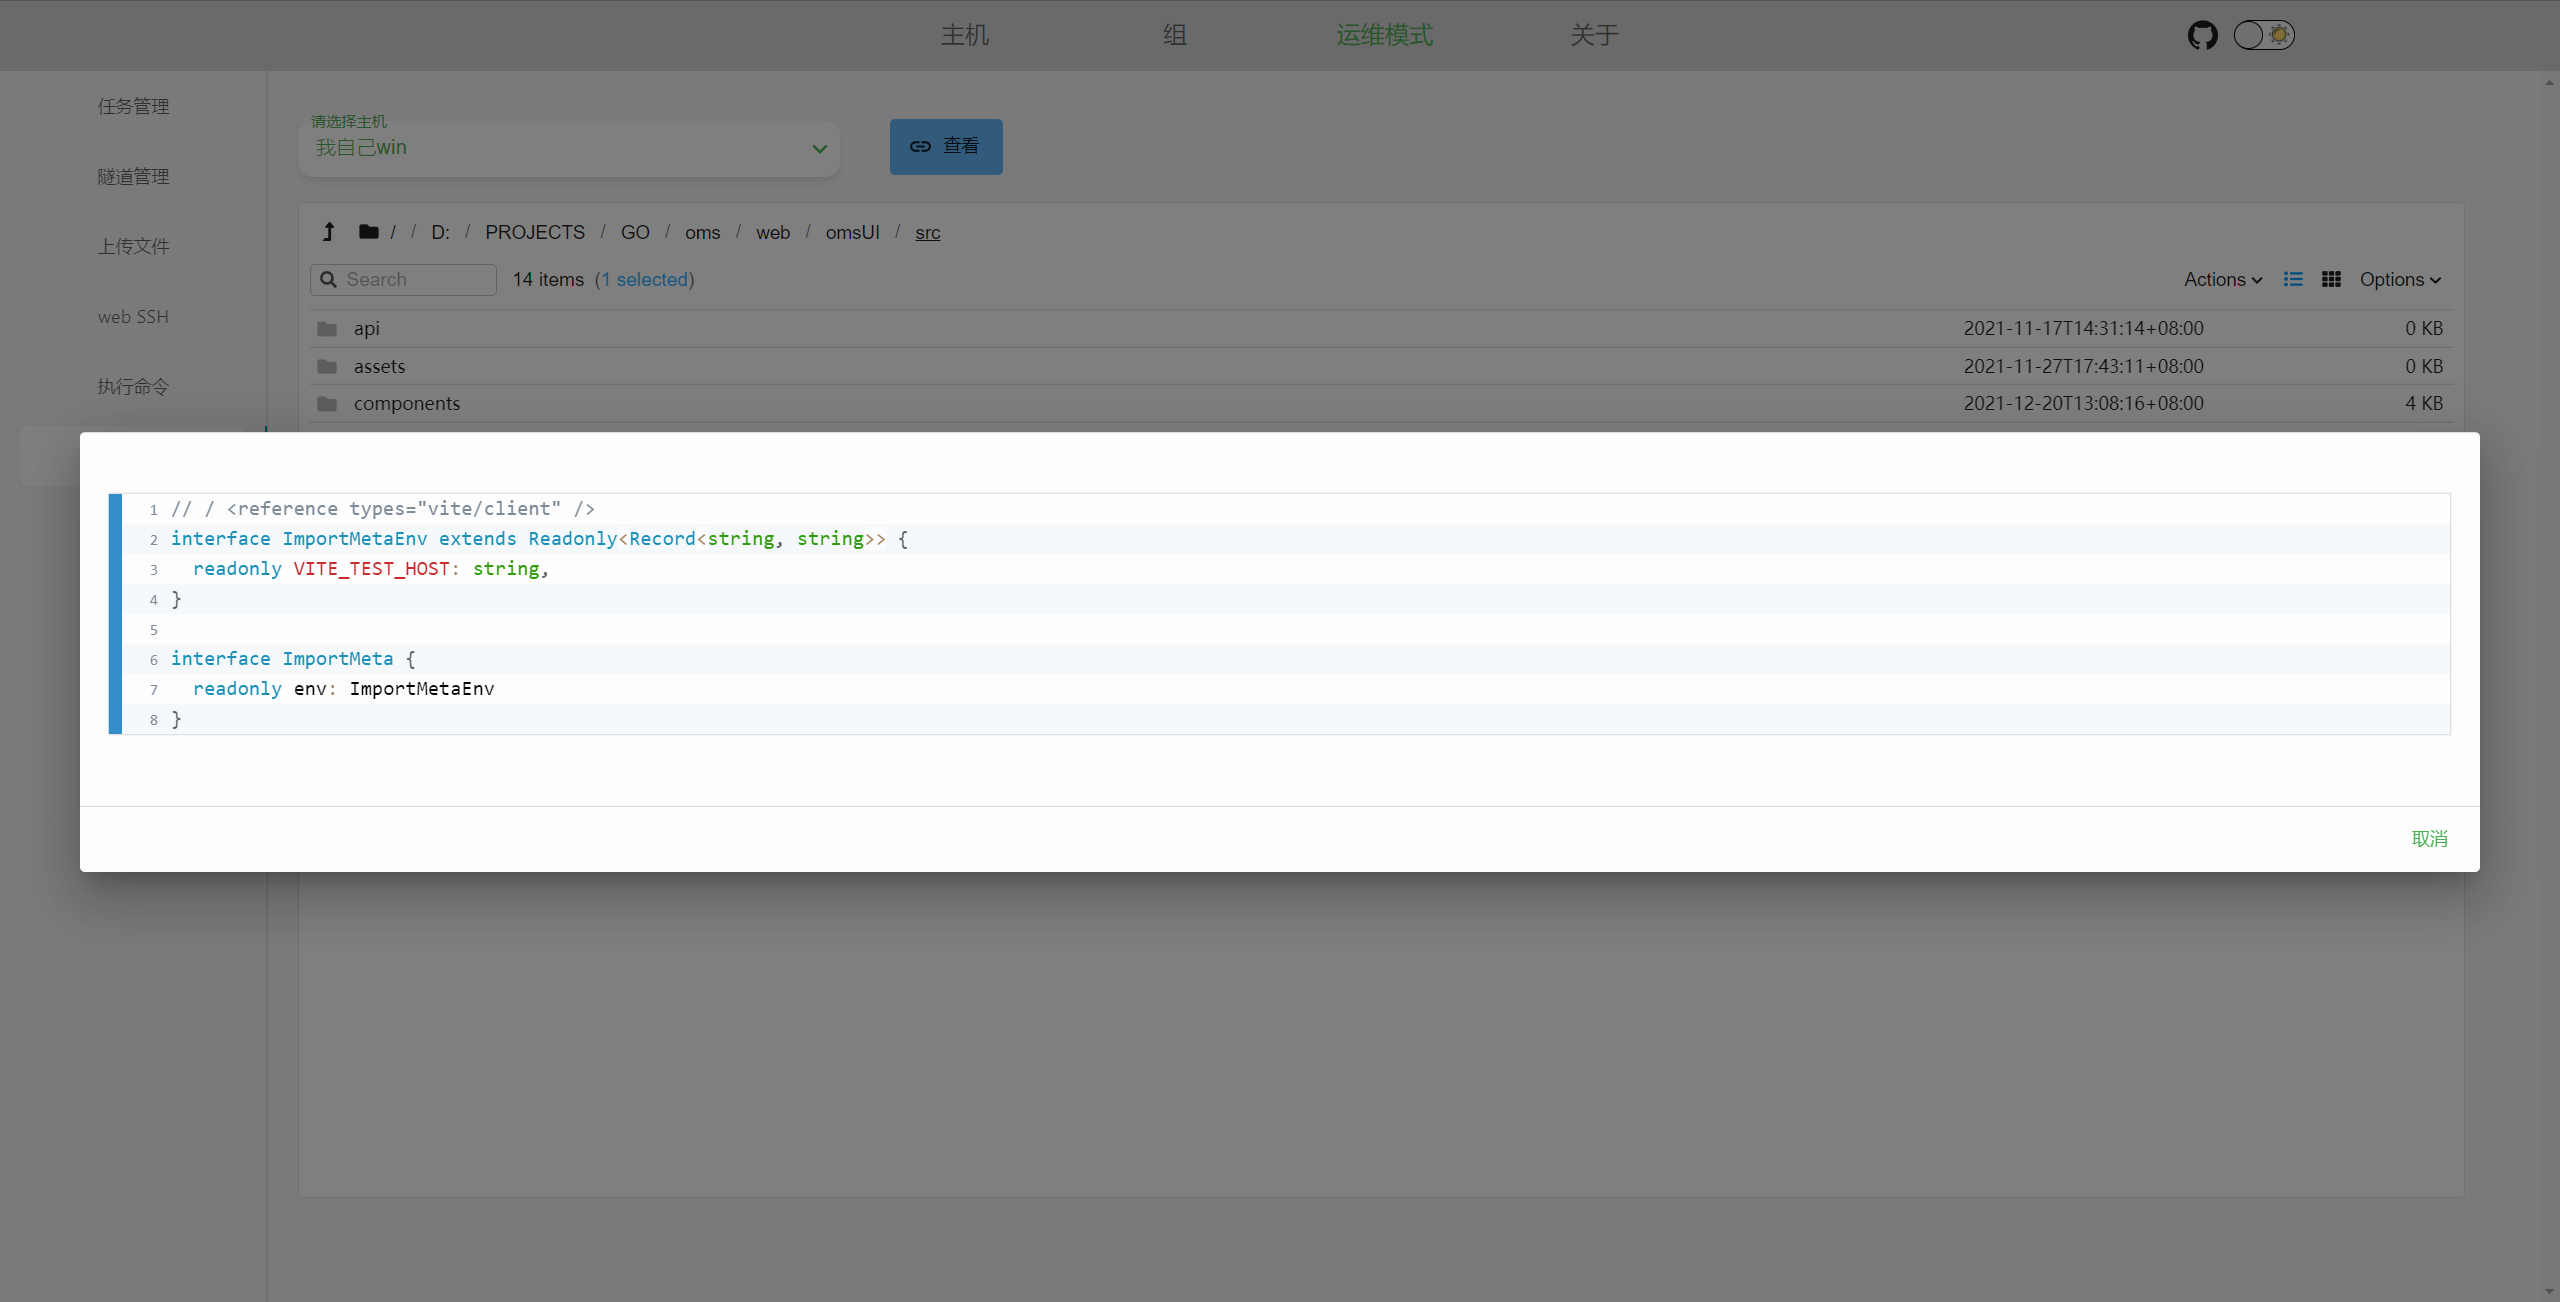The image size is (2560, 1302).
Task: Navigate to omsUI in the breadcrumb
Action: coord(852,233)
